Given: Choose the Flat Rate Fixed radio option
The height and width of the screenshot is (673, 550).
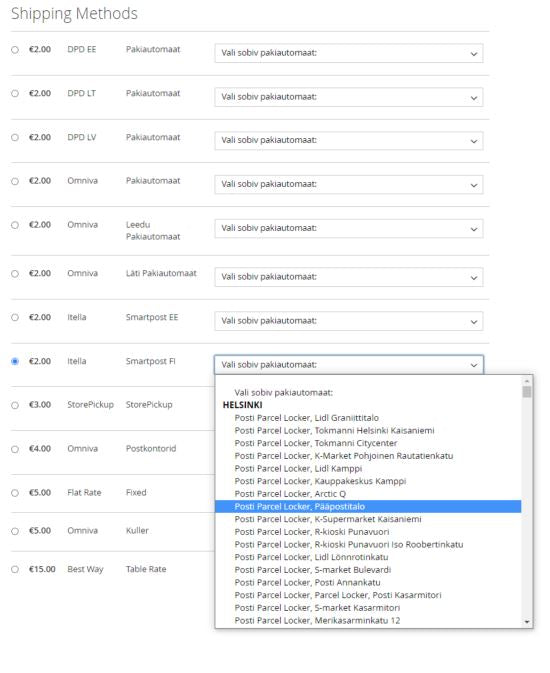Looking at the screenshot, I should 15,493.
